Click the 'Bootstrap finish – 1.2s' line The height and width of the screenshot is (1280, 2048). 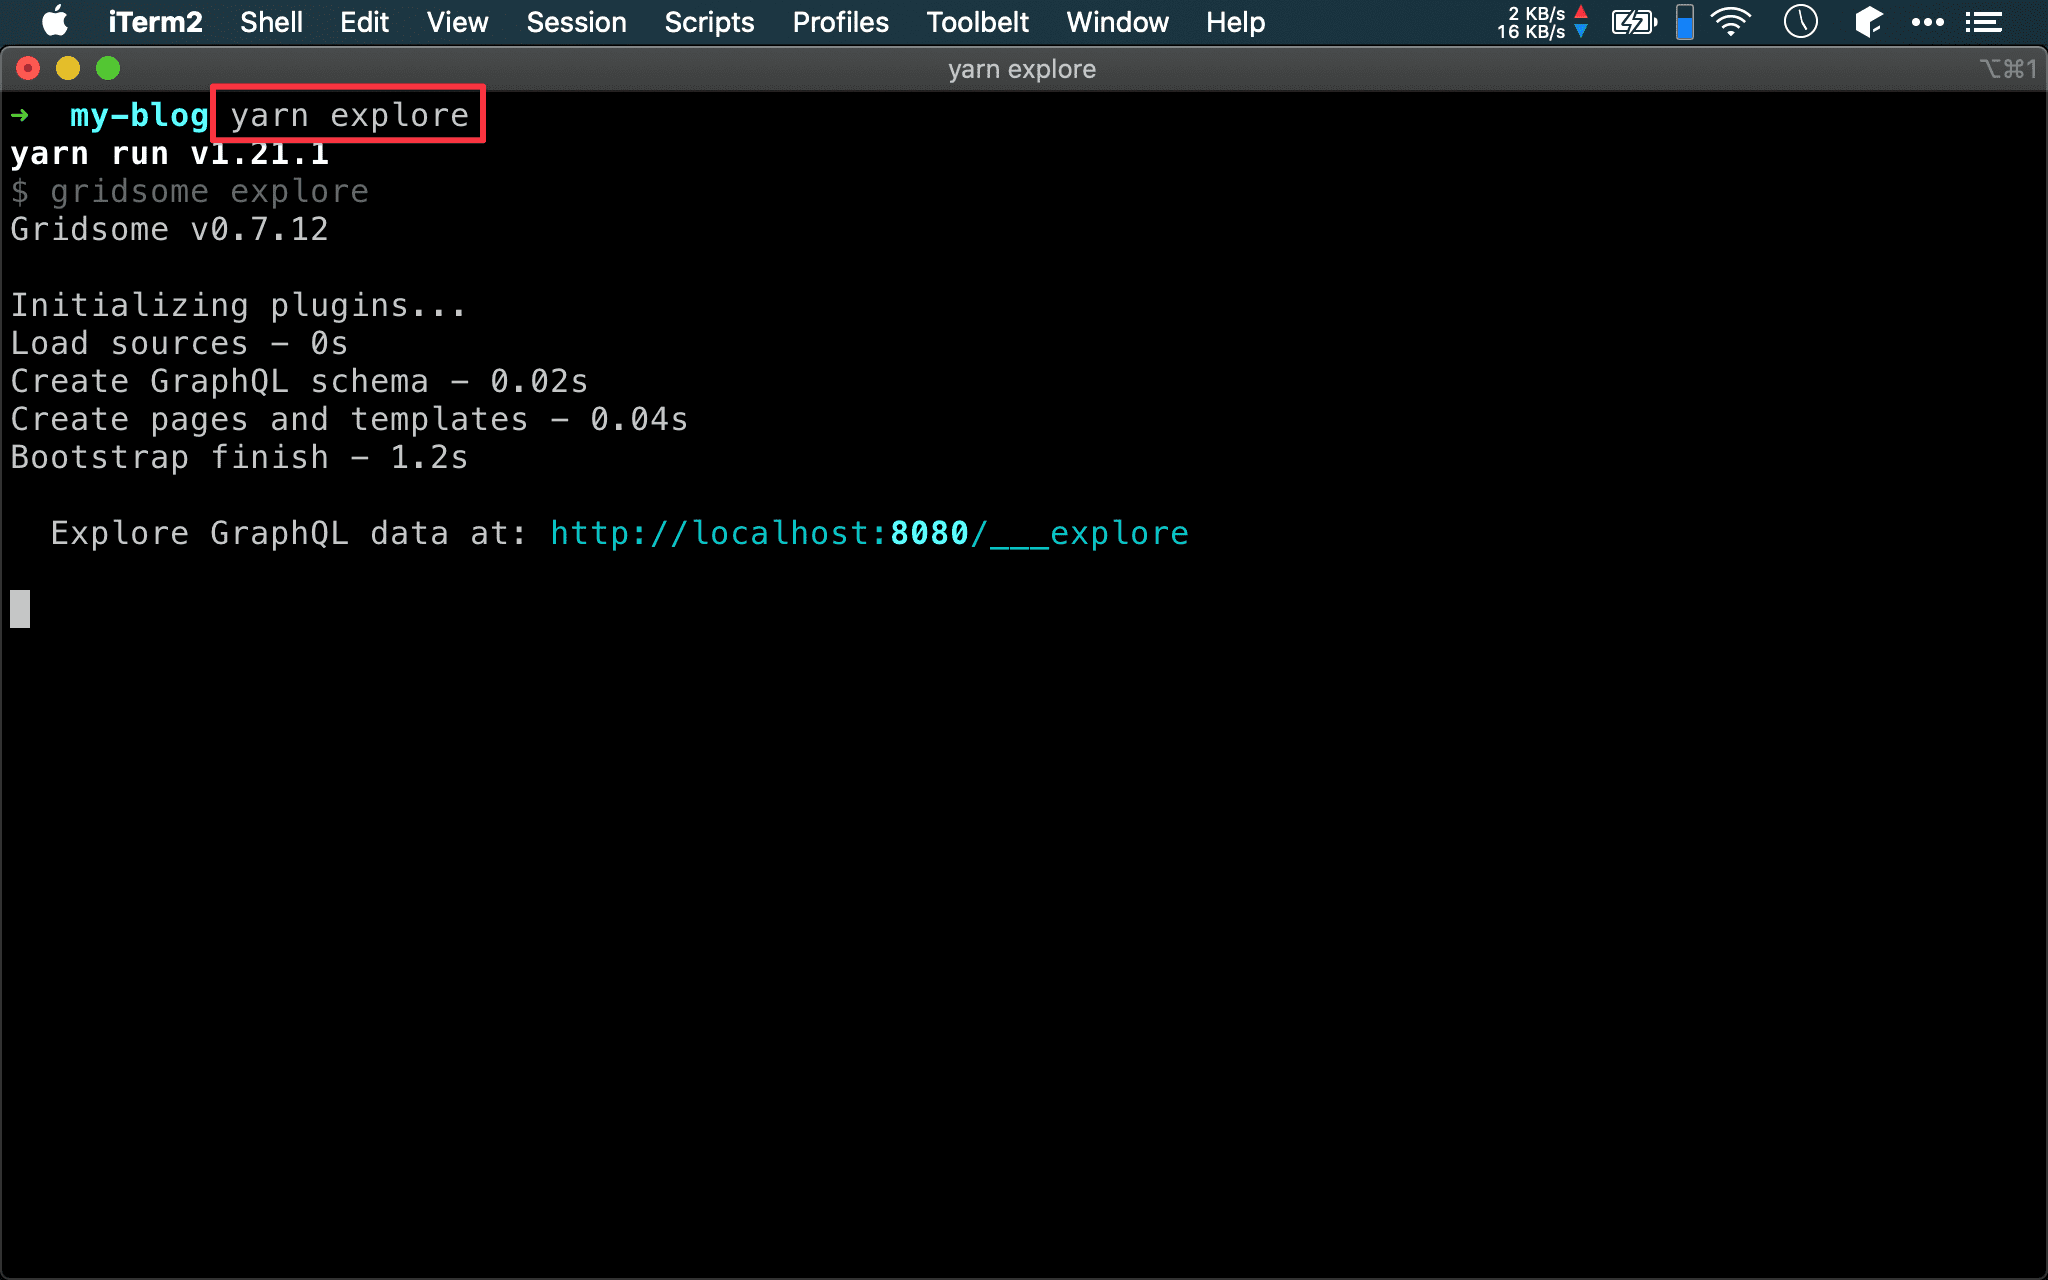click(x=239, y=457)
